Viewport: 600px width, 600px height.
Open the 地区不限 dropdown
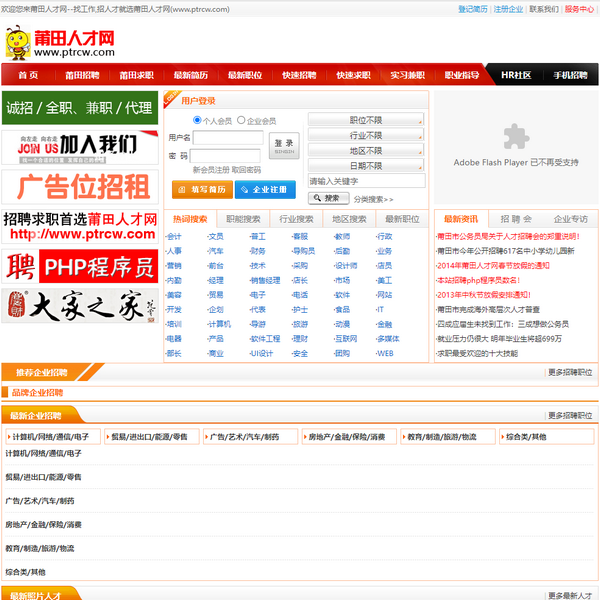pos(366,150)
